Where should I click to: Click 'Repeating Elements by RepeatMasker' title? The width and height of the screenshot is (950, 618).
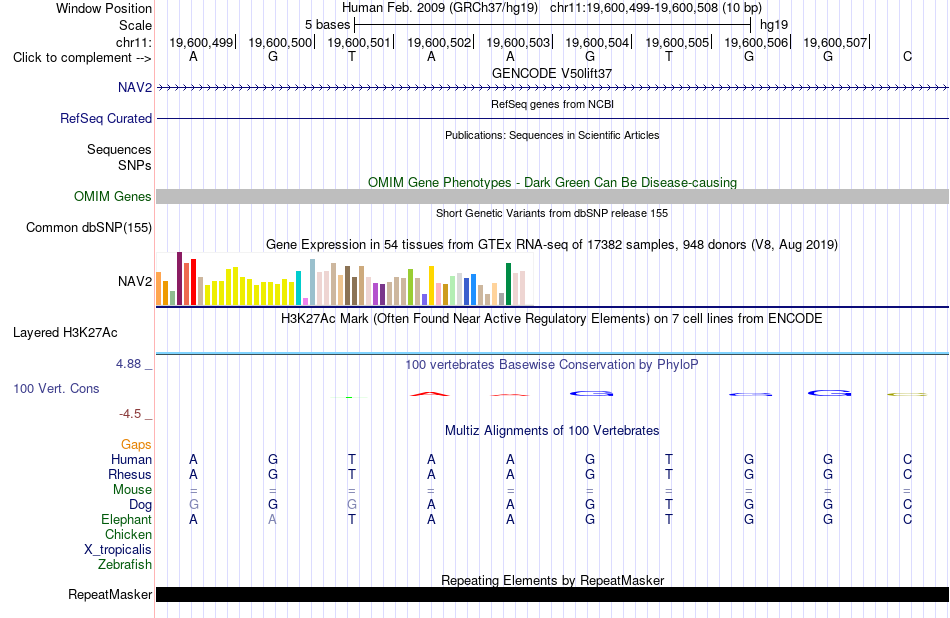click(552, 580)
